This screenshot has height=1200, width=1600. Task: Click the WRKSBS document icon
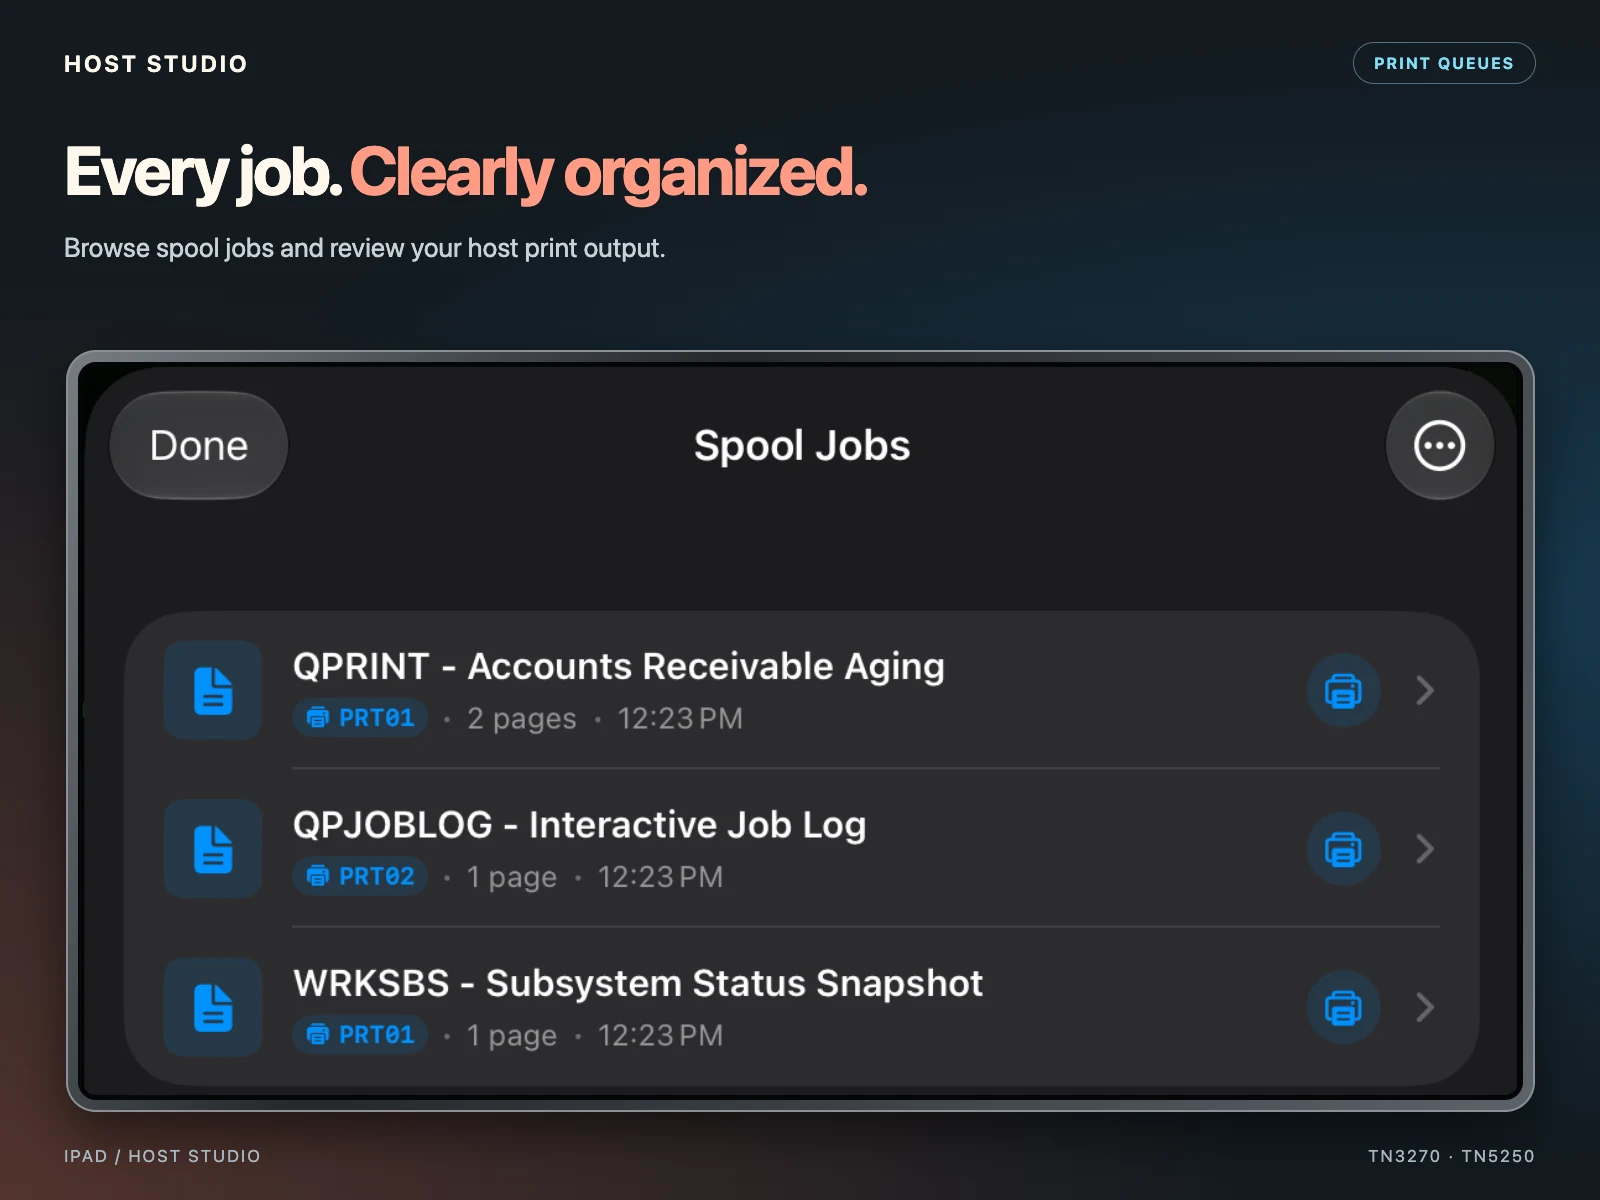[213, 1007]
